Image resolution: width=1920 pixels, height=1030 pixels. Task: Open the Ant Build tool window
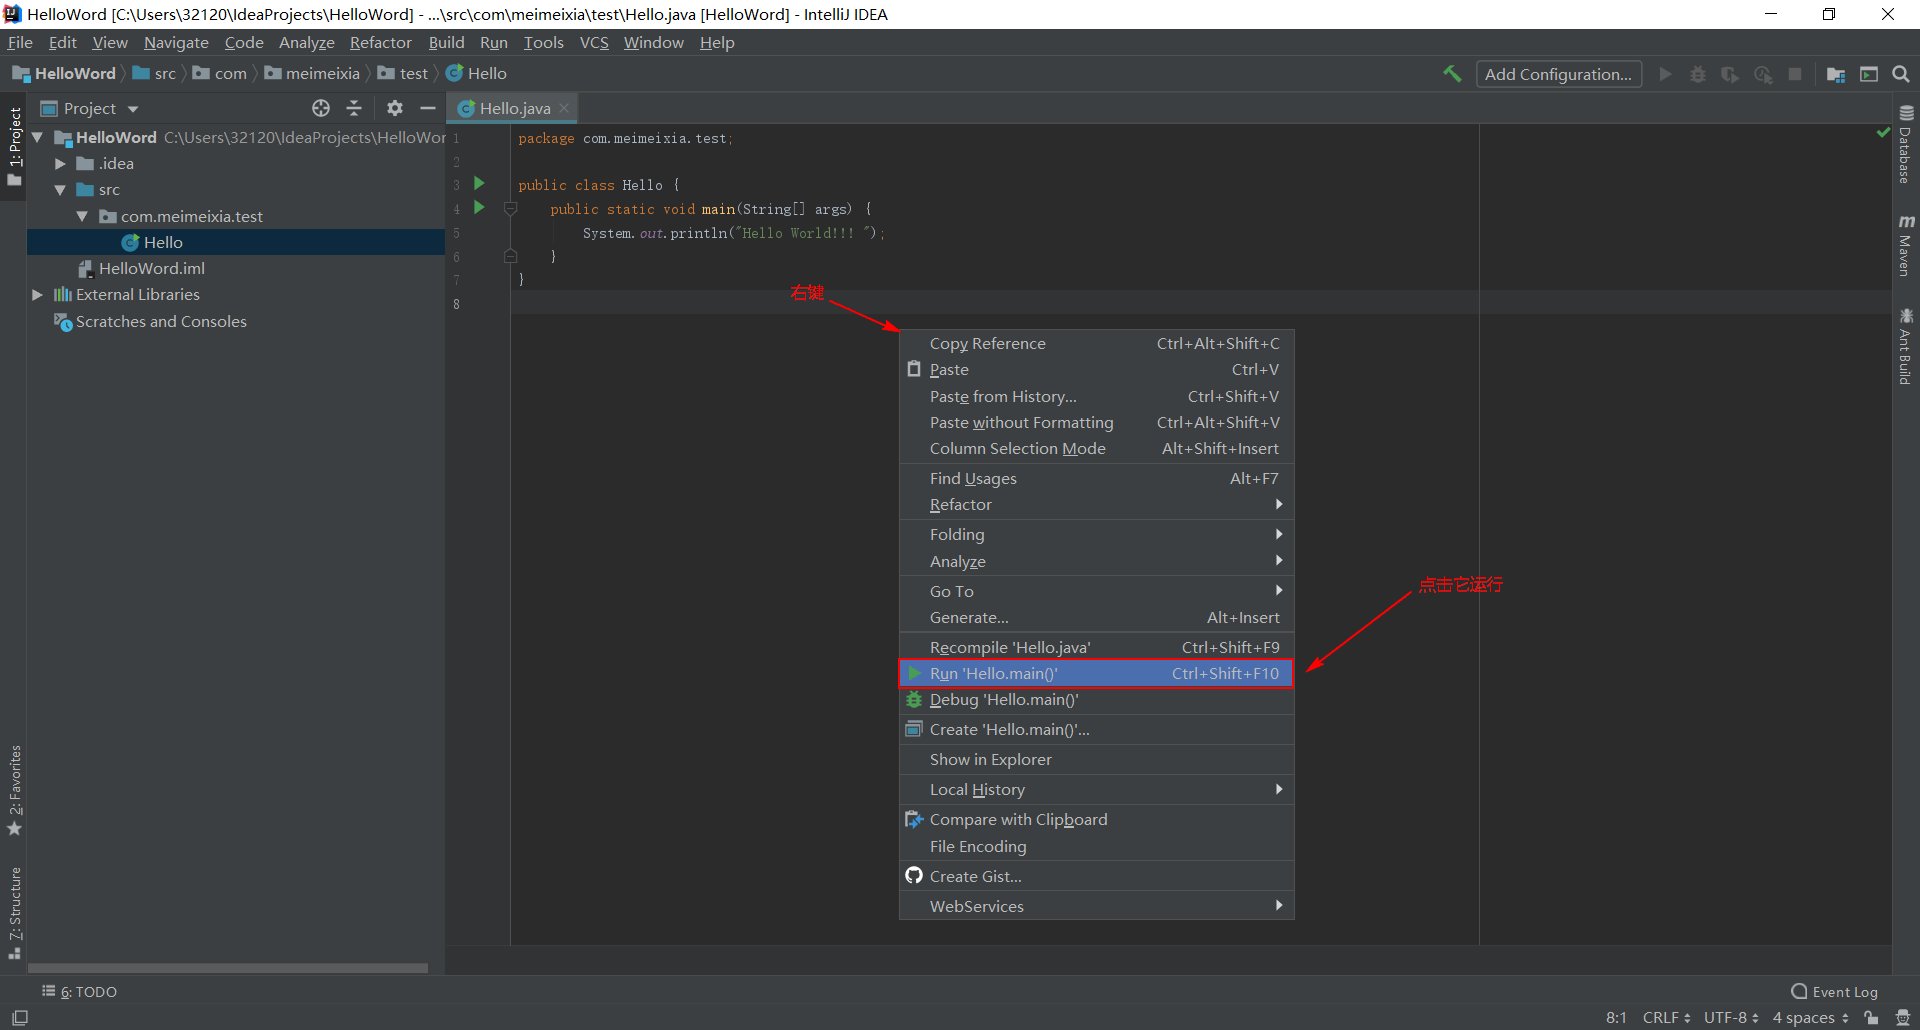click(x=1906, y=346)
